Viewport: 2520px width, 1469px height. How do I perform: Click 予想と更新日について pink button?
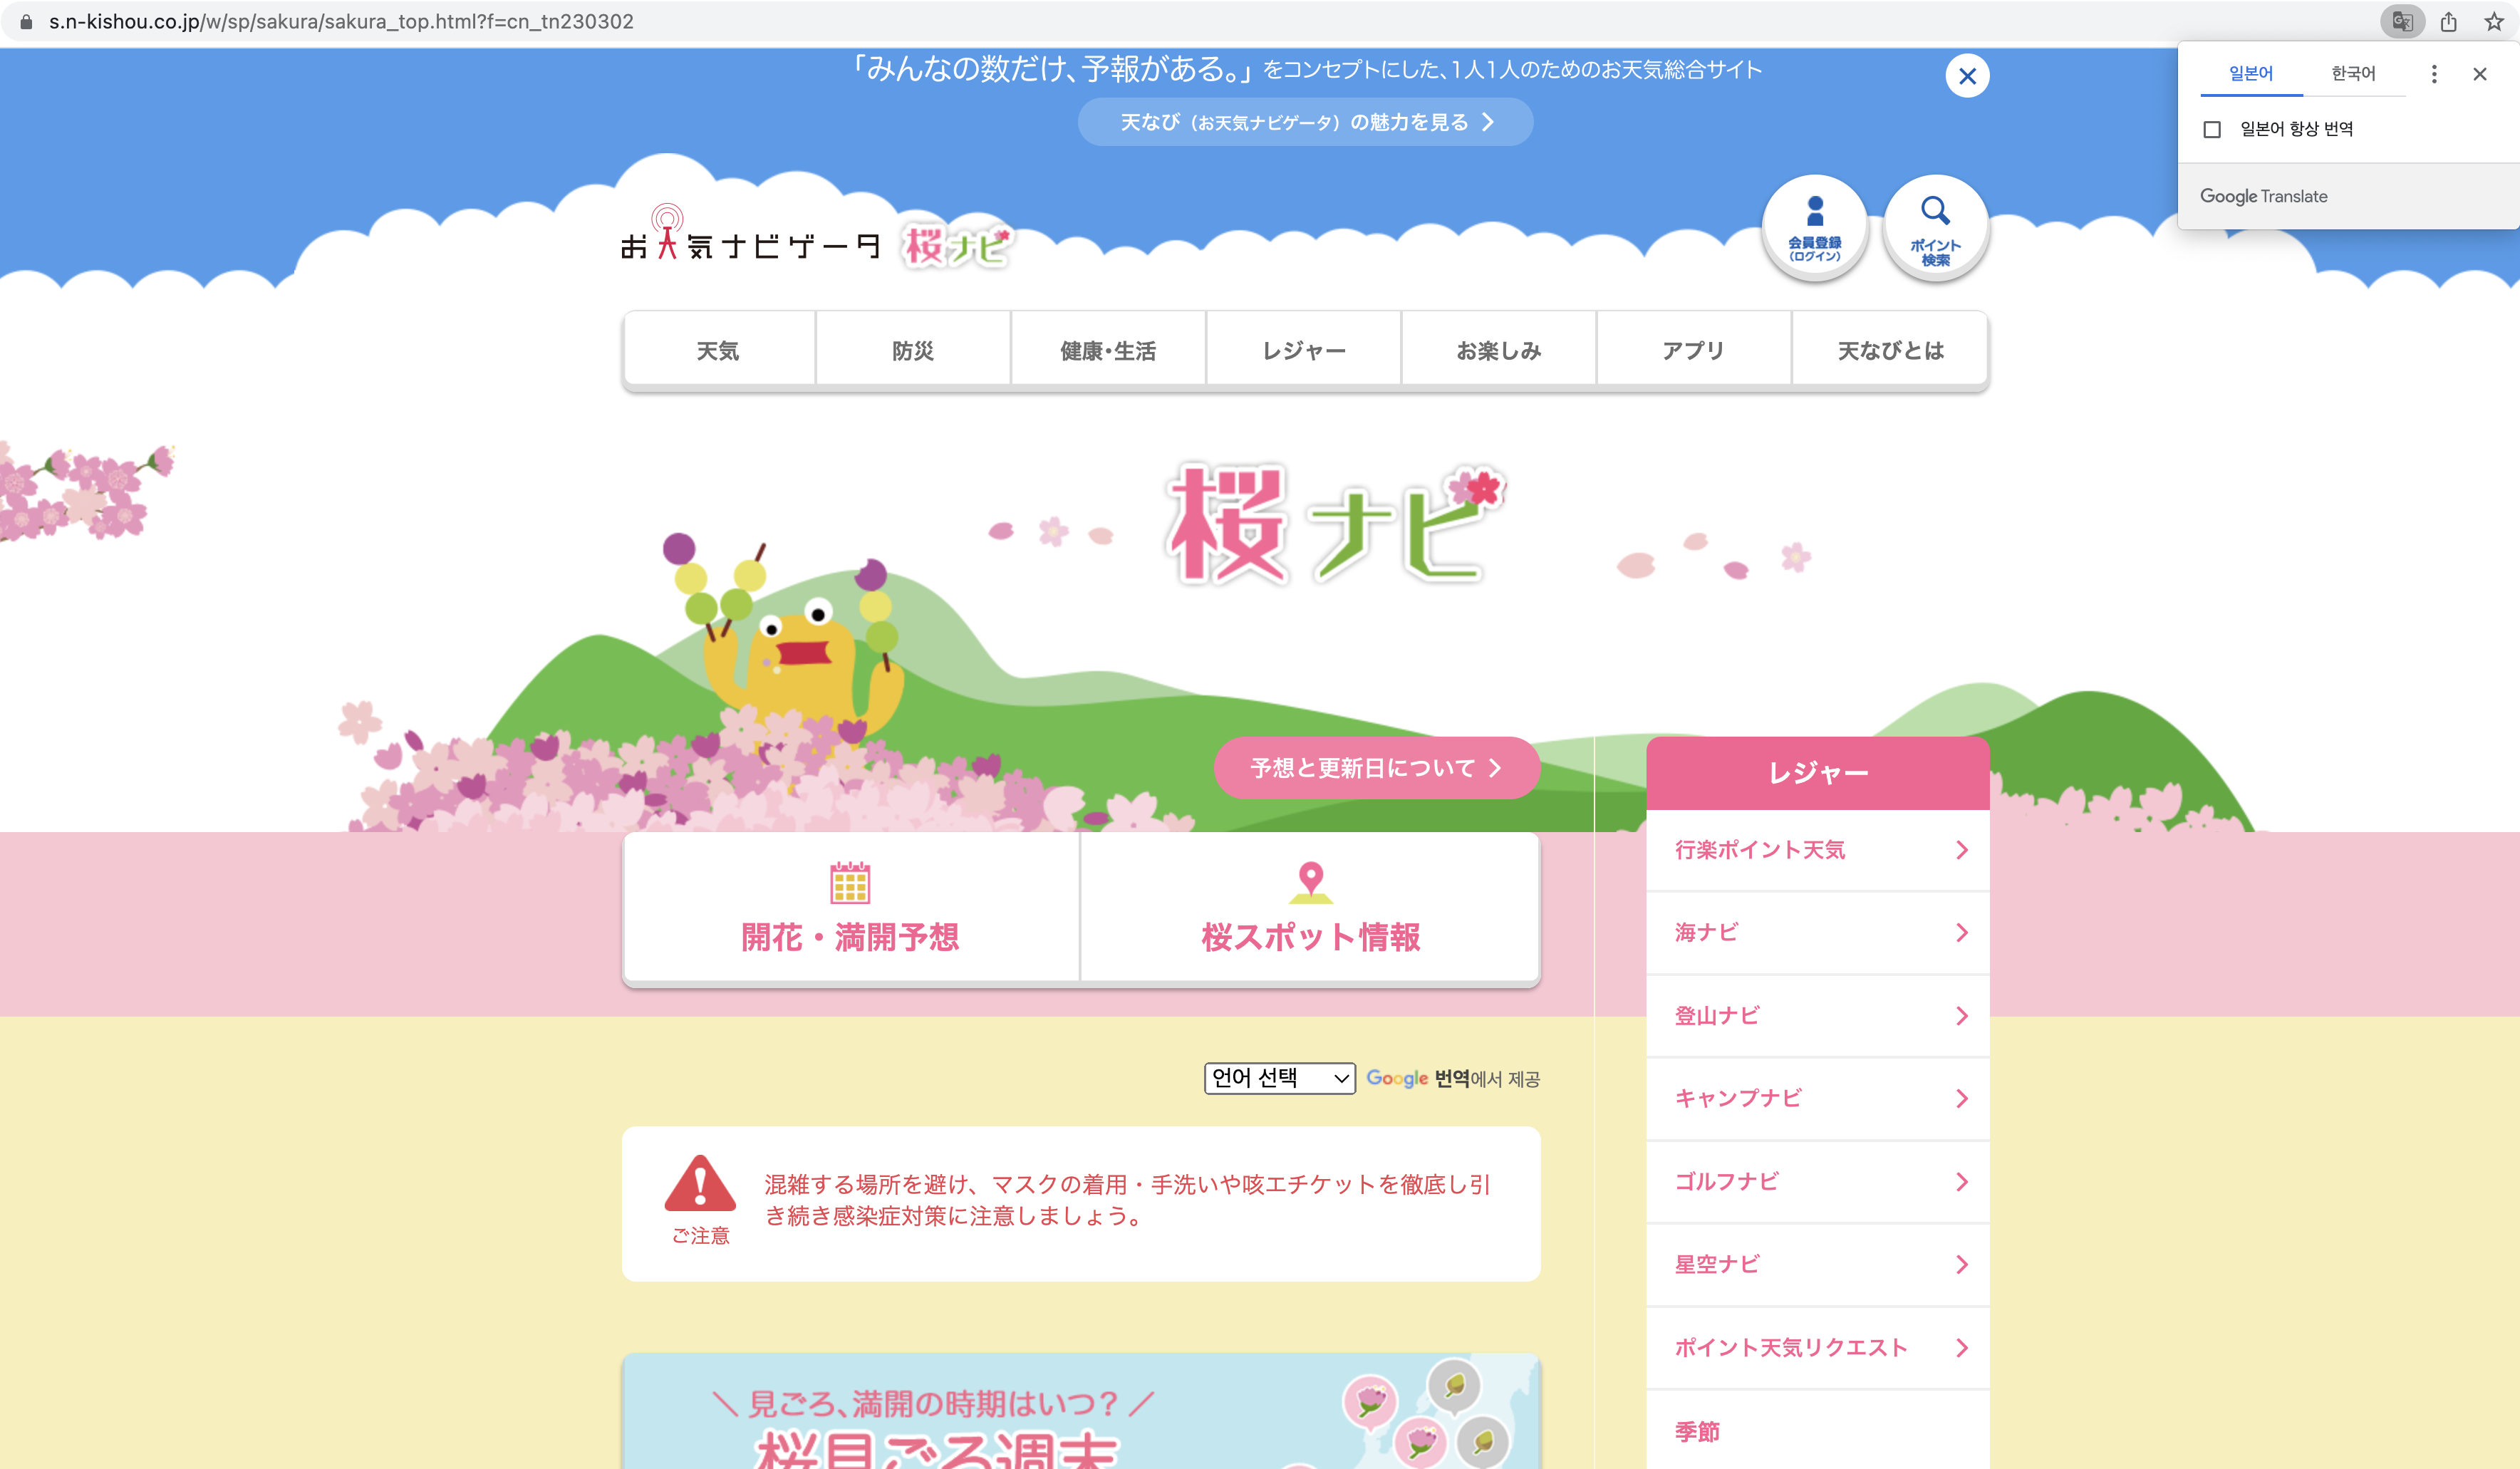(x=1376, y=768)
